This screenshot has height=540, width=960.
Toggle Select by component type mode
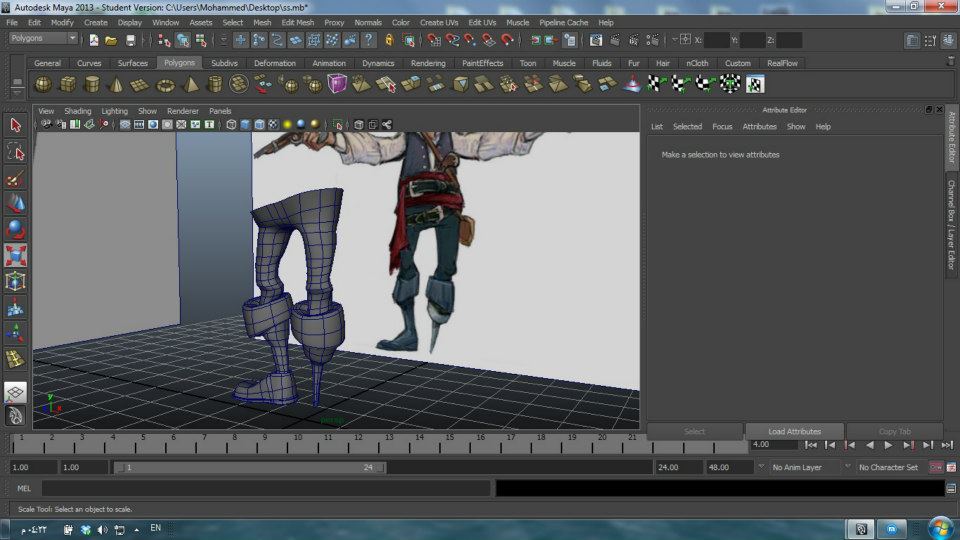click(x=201, y=40)
